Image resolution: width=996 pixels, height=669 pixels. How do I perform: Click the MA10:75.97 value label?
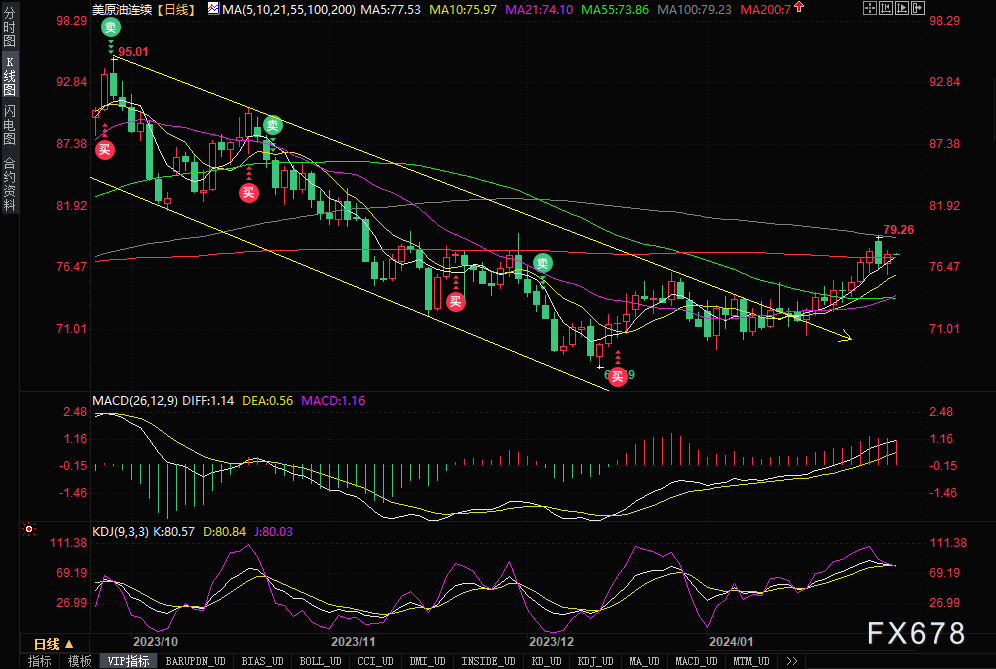click(x=463, y=10)
